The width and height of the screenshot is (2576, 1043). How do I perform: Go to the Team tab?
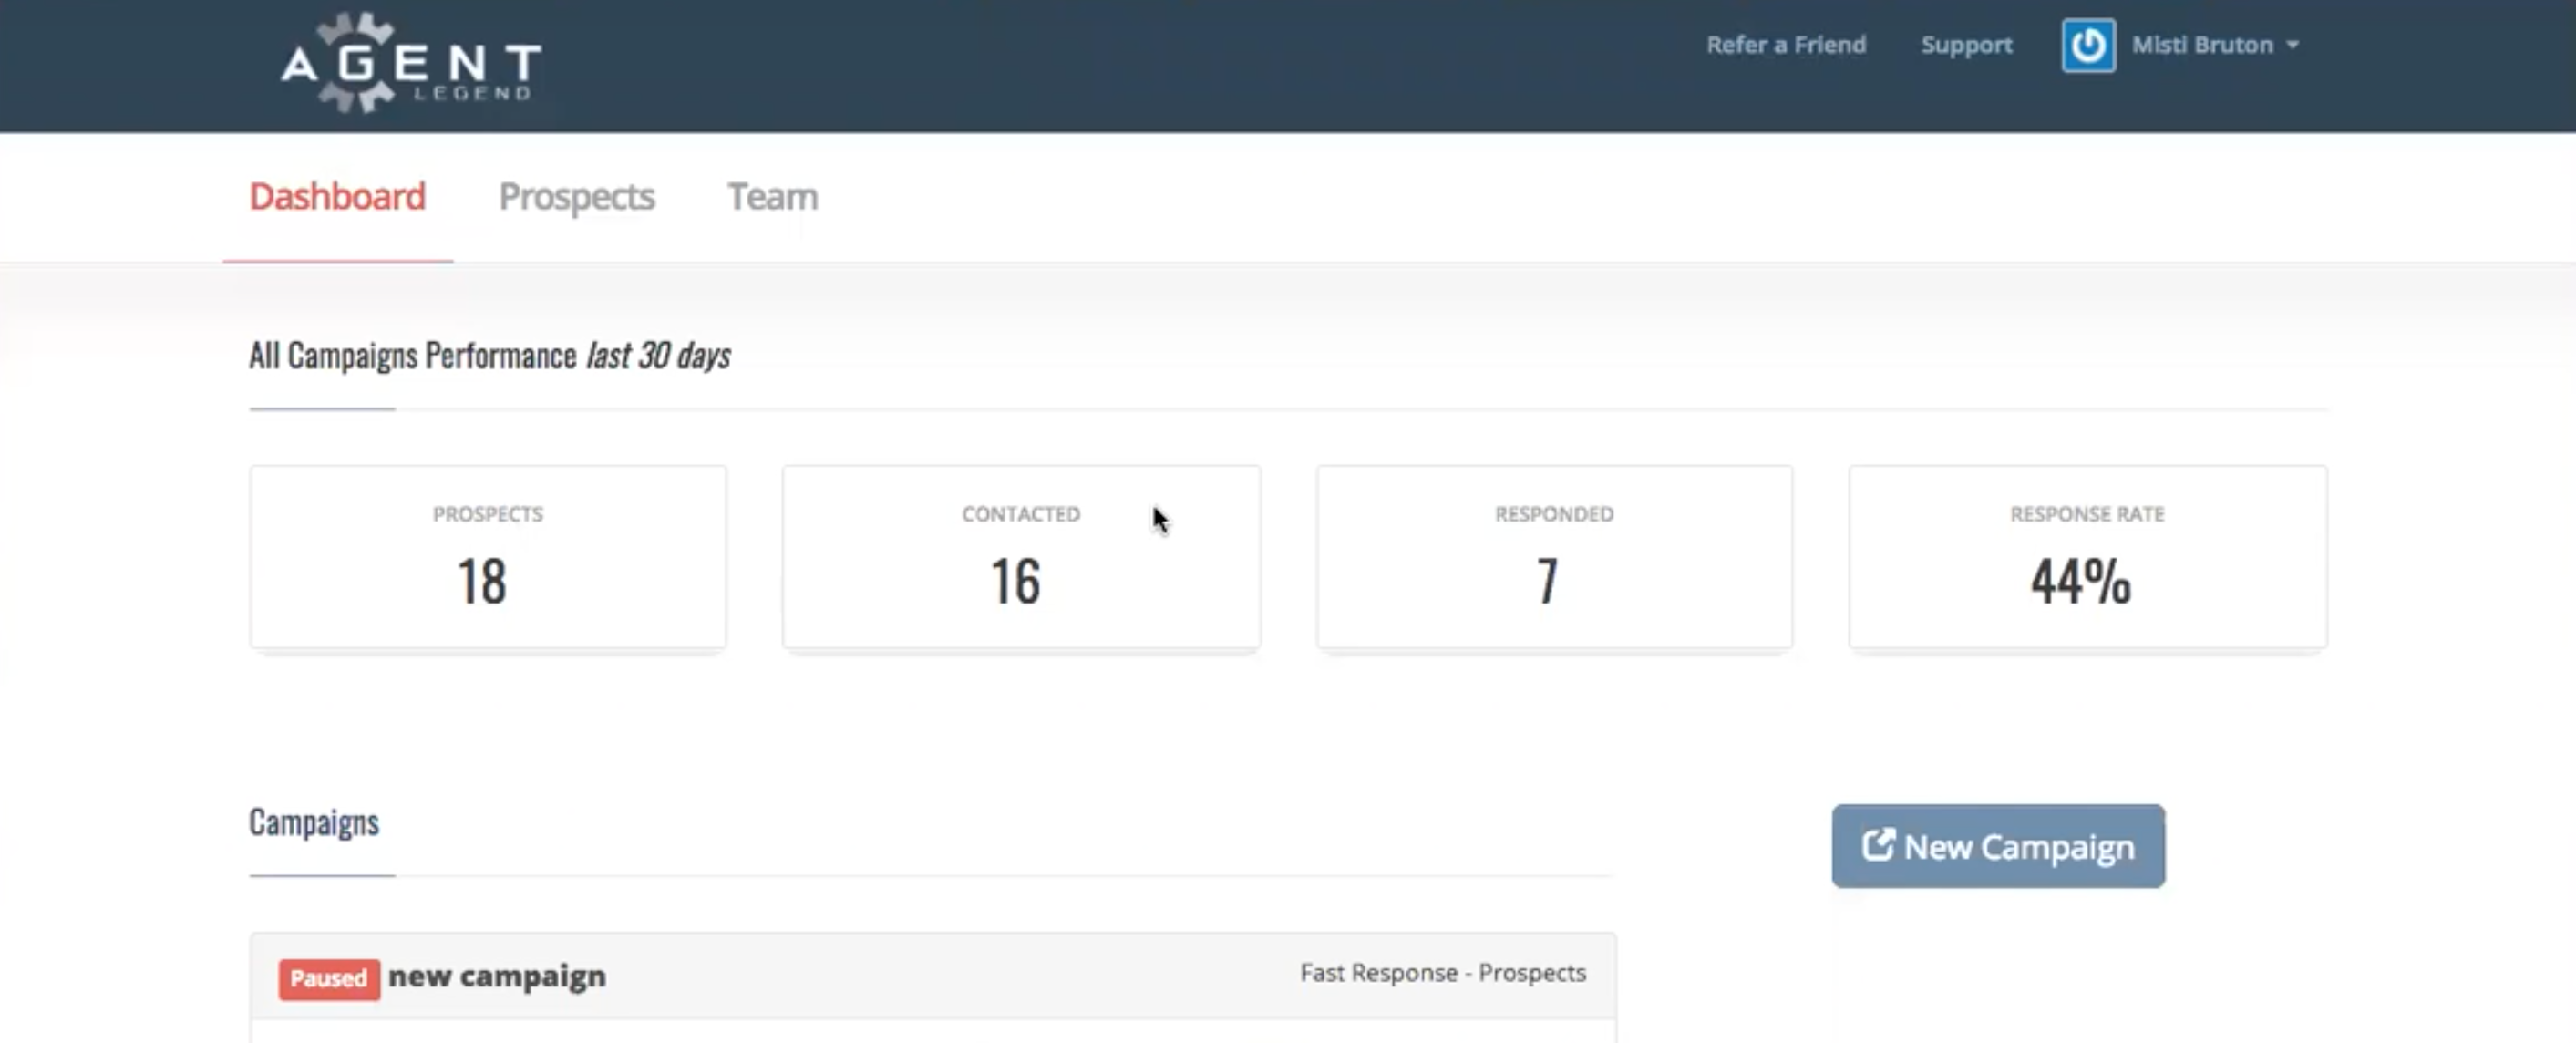[x=772, y=196]
